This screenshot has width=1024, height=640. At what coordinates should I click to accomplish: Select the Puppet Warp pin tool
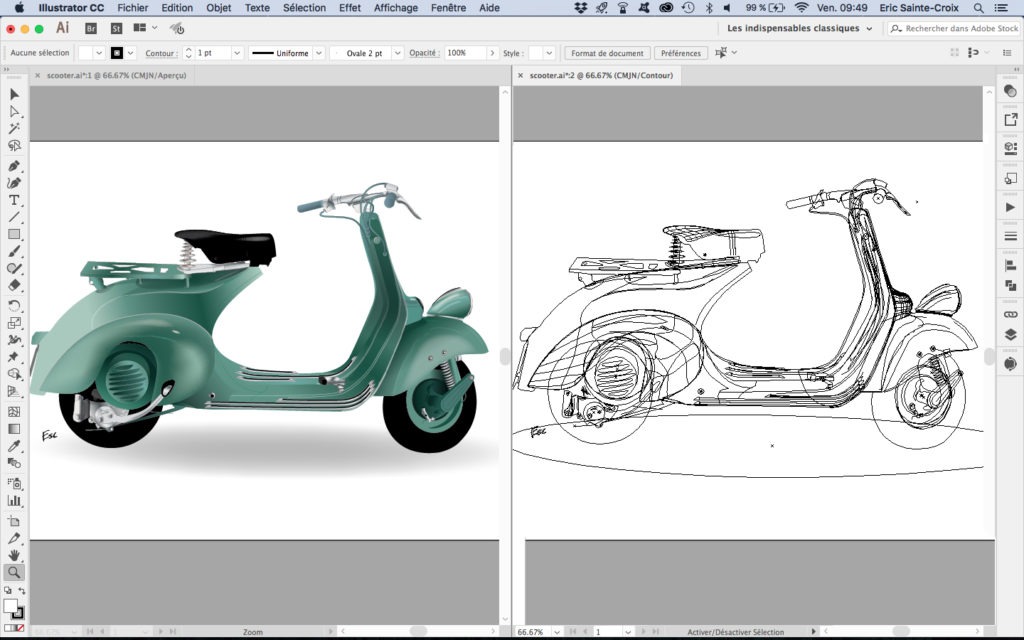(14, 357)
